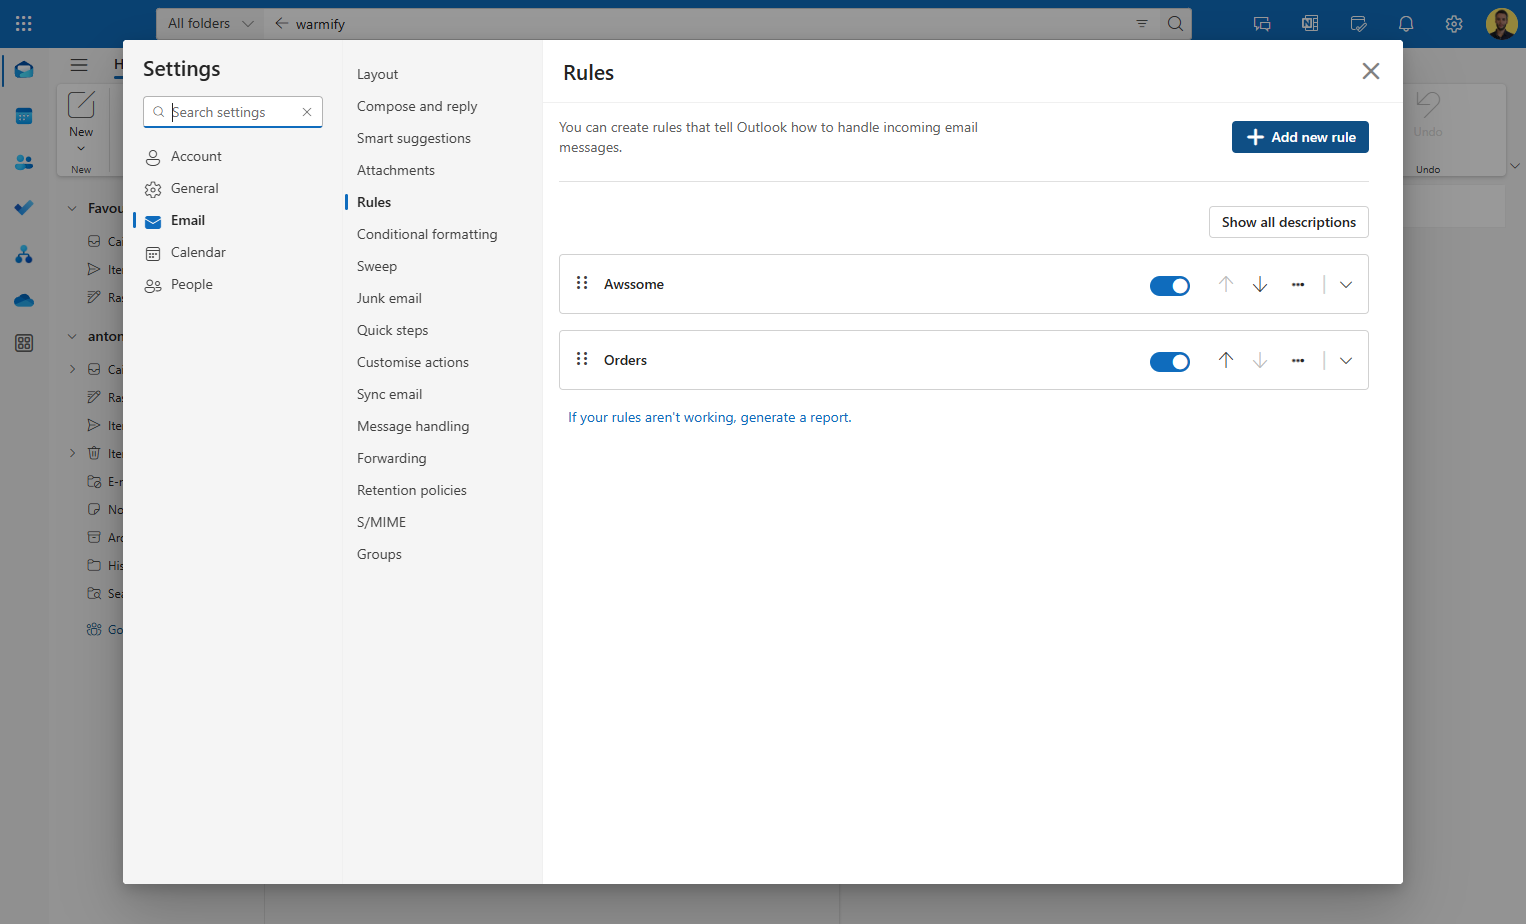This screenshot has height=924, width=1526.
Task: Open notifications bell icon
Action: click(x=1406, y=24)
